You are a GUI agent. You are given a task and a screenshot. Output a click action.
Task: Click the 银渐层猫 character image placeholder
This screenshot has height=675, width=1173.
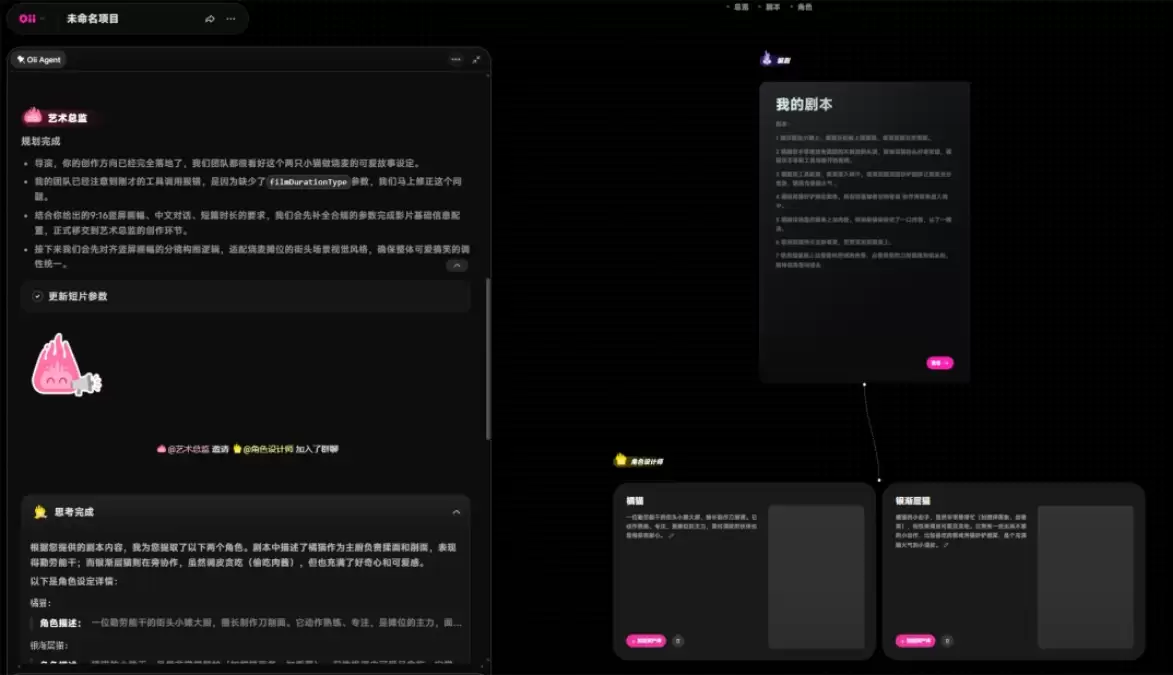coord(1085,577)
